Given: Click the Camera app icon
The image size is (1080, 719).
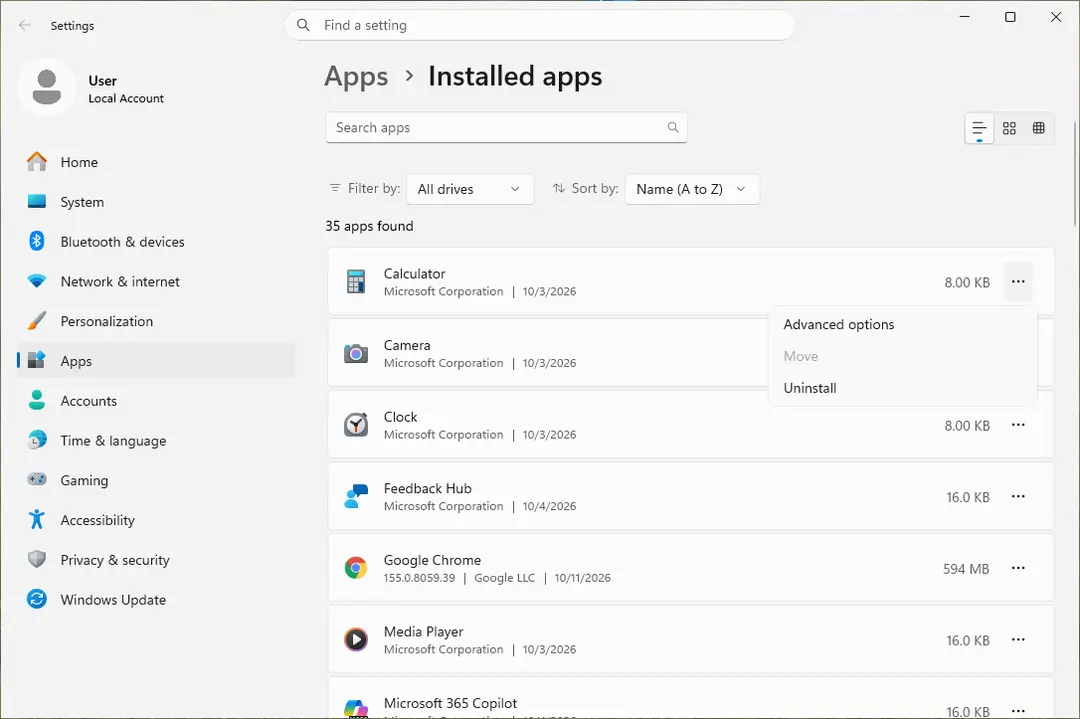Looking at the screenshot, I should pos(355,353).
